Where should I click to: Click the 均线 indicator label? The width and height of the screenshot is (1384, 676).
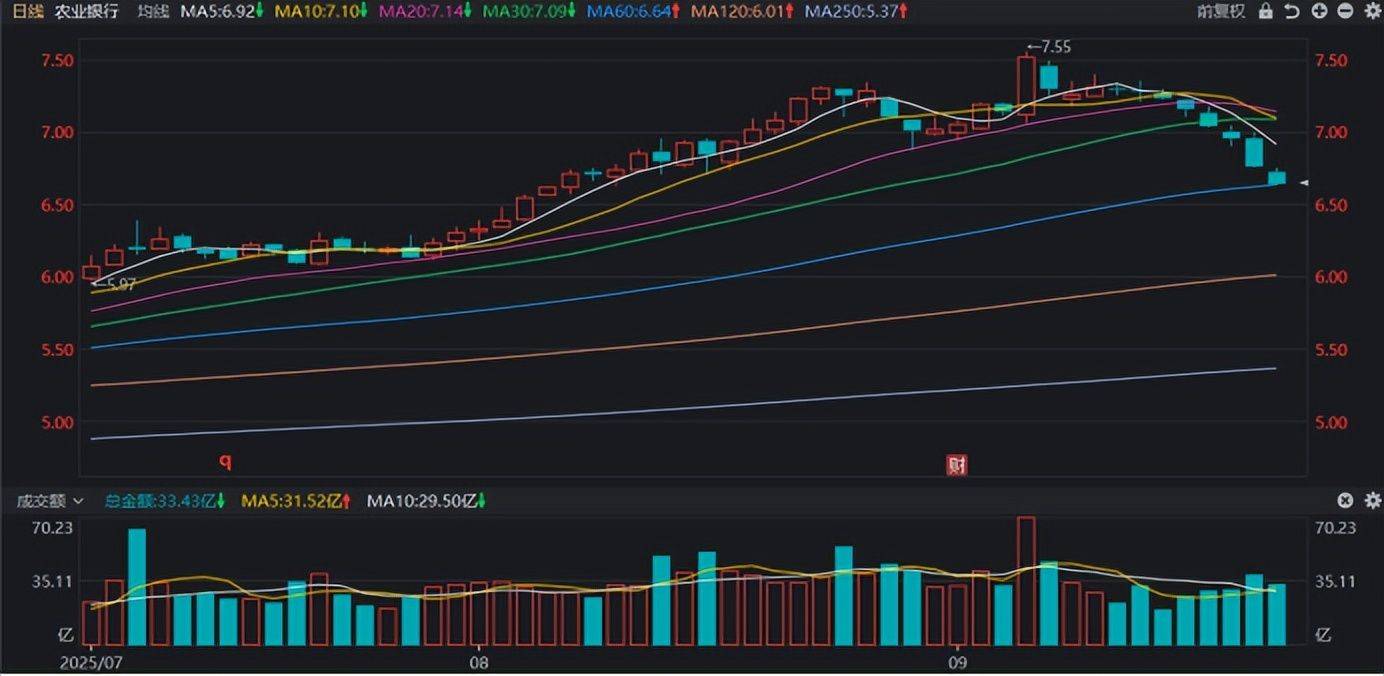152,12
